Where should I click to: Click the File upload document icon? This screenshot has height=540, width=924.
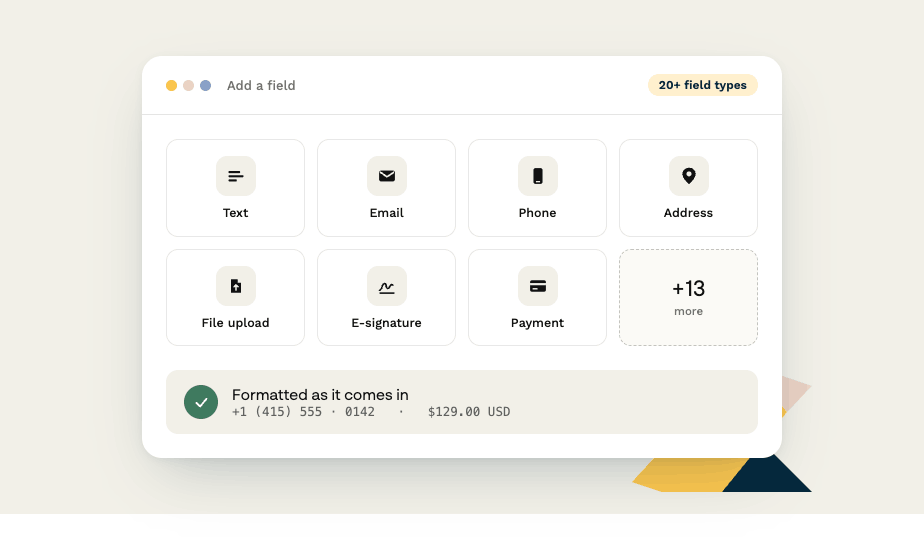click(x=236, y=286)
